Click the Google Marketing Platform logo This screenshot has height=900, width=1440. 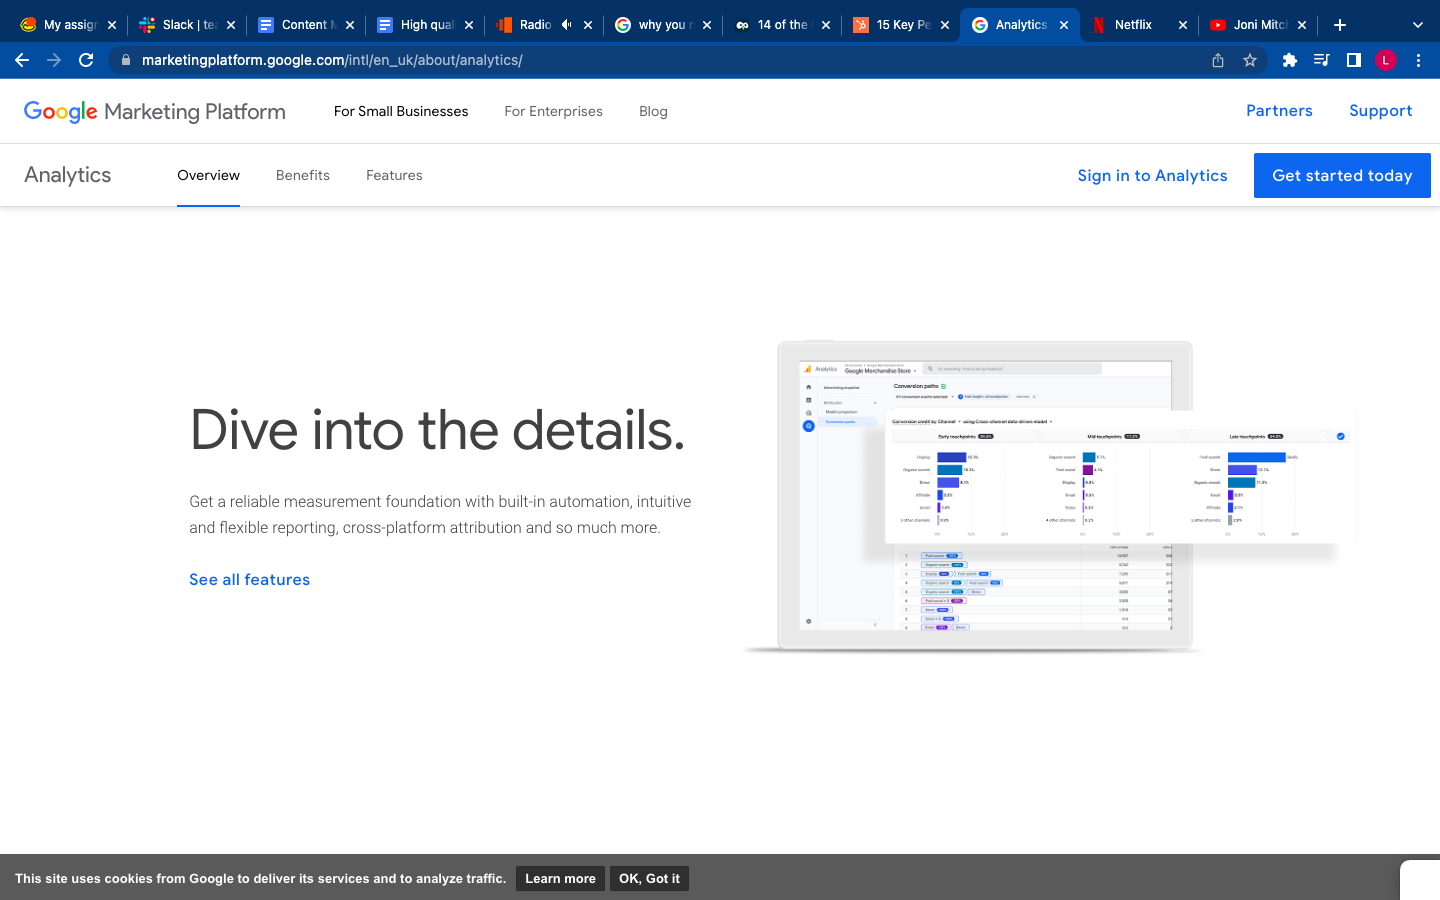point(155,111)
